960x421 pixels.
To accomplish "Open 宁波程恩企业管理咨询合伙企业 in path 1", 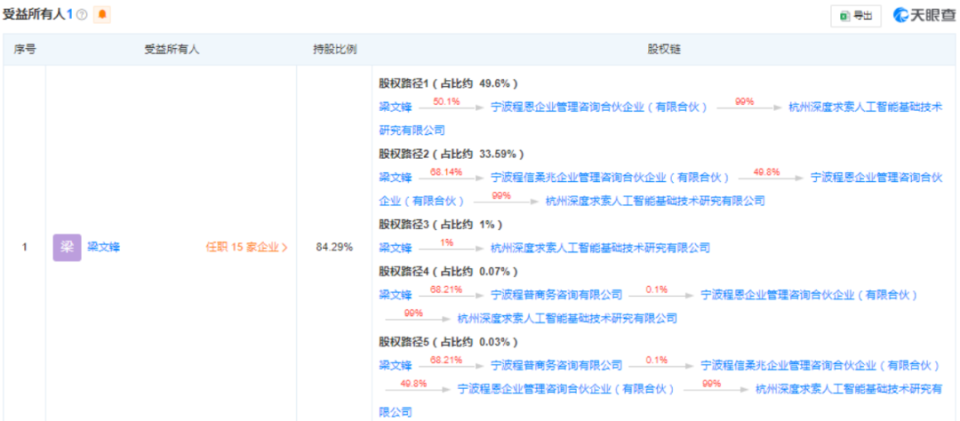I will 599,106.
